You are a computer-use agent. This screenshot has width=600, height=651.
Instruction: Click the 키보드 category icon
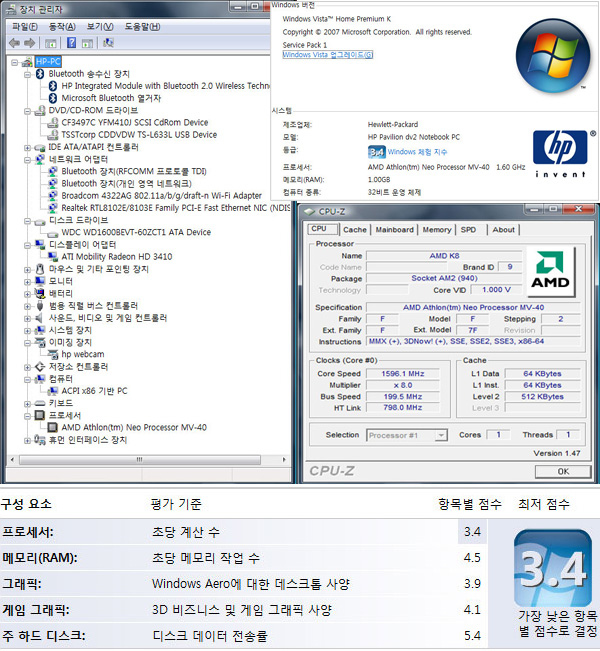tap(40, 404)
